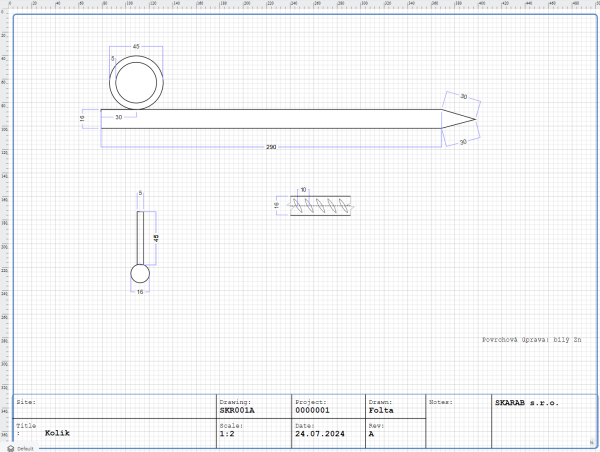Viewport: 600px width, 452px height.
Task: Select the Default layer tab
Action: pos(25,448)
